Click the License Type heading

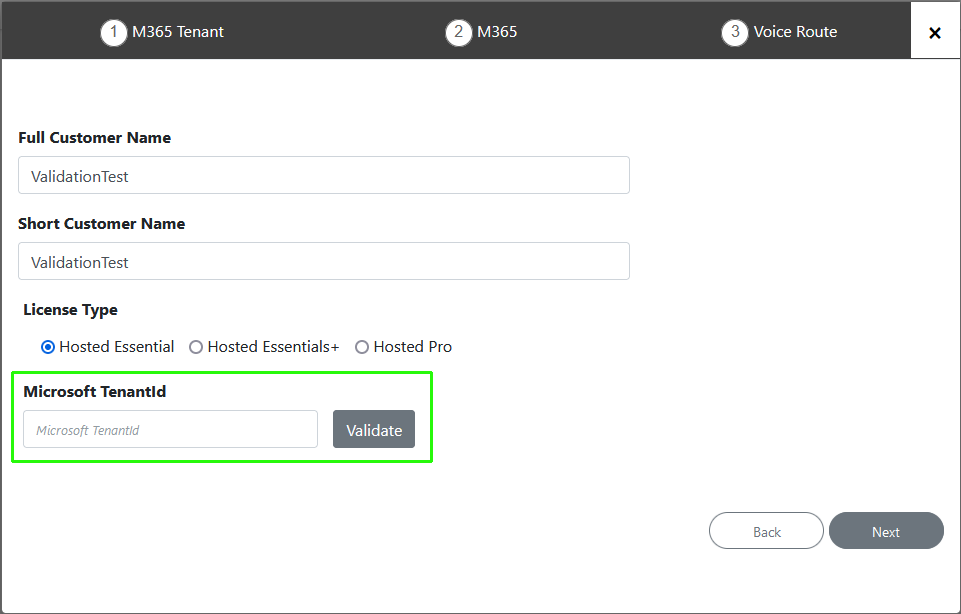70,310
